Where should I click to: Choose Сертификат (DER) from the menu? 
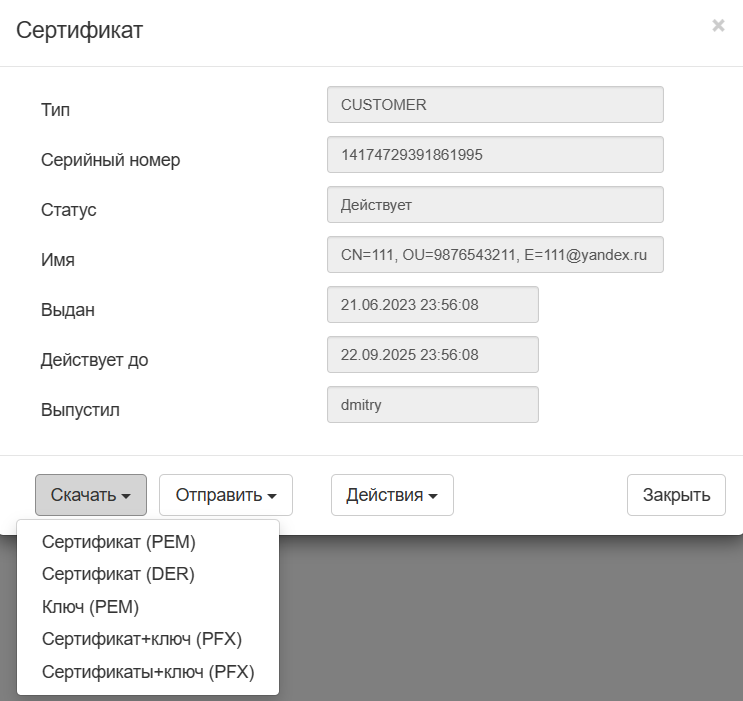point(118,574)
